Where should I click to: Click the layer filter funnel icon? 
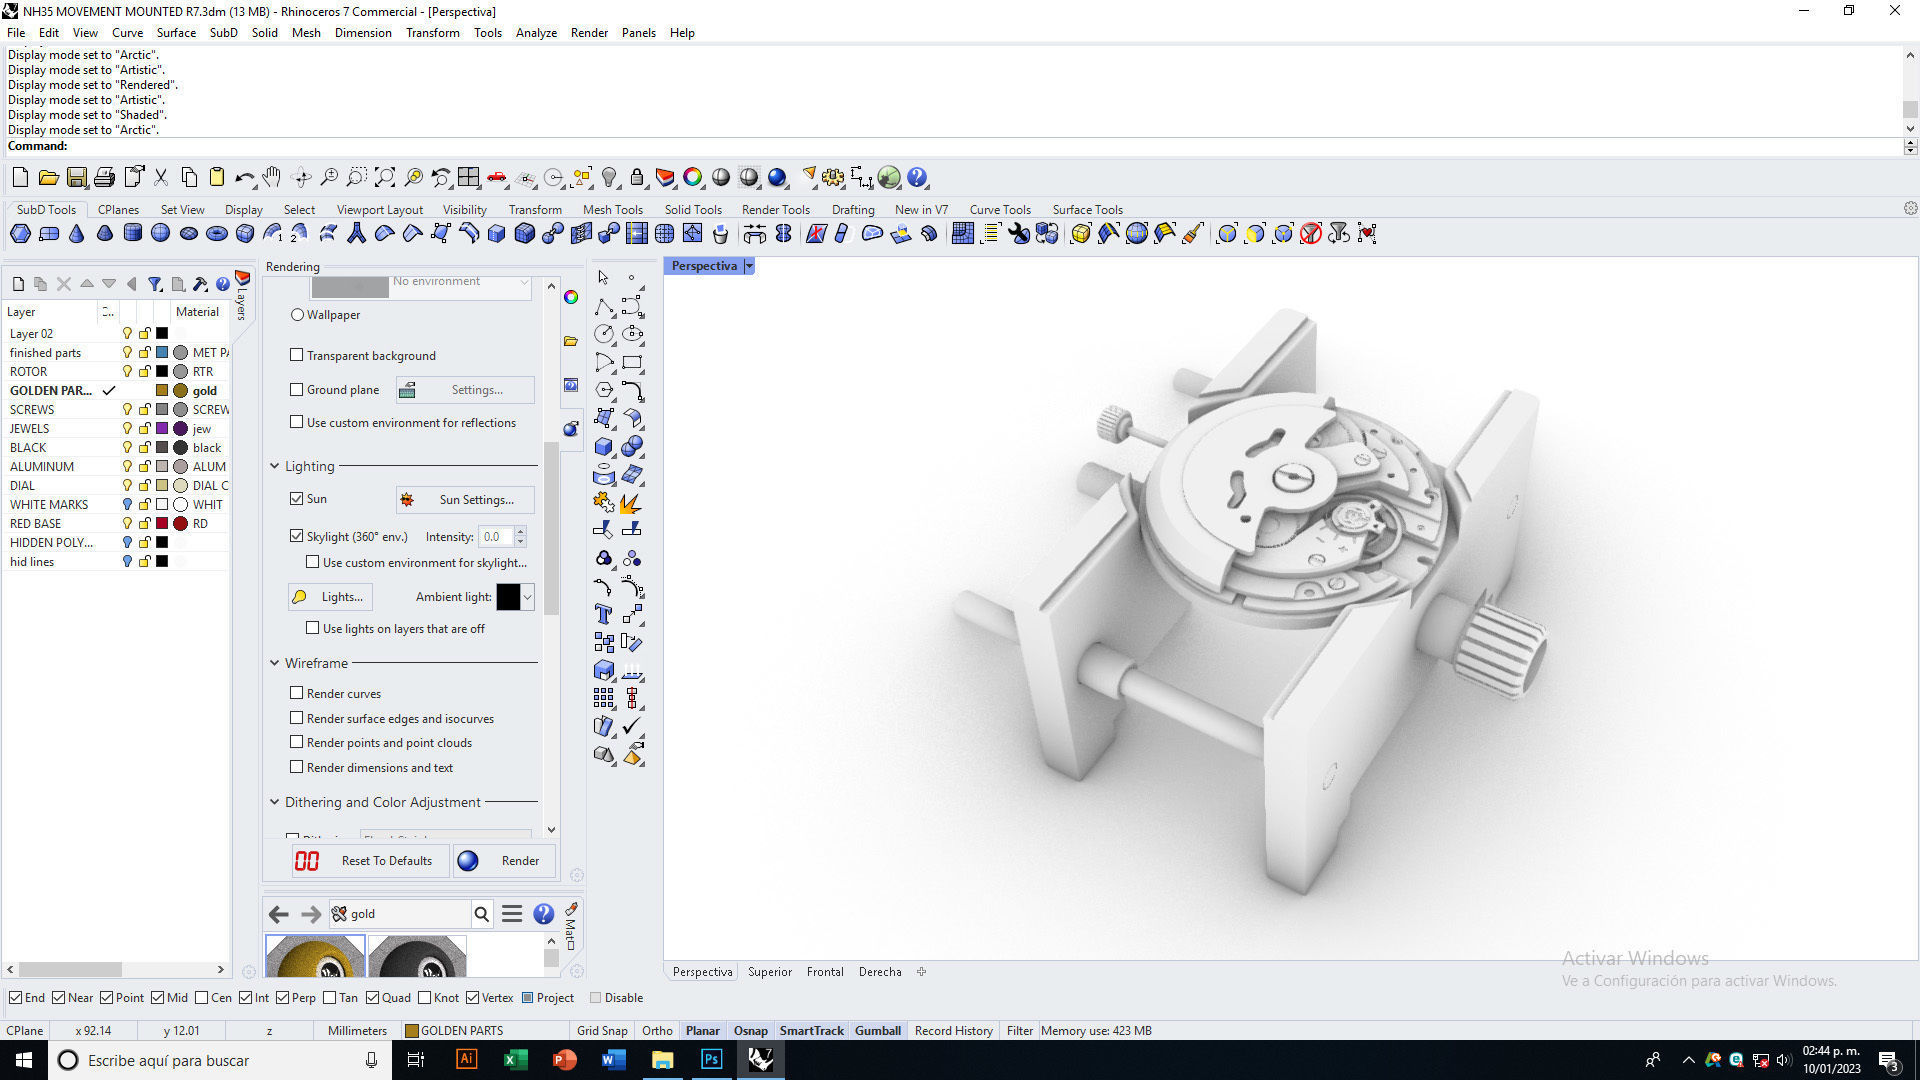tap(155, 284)
